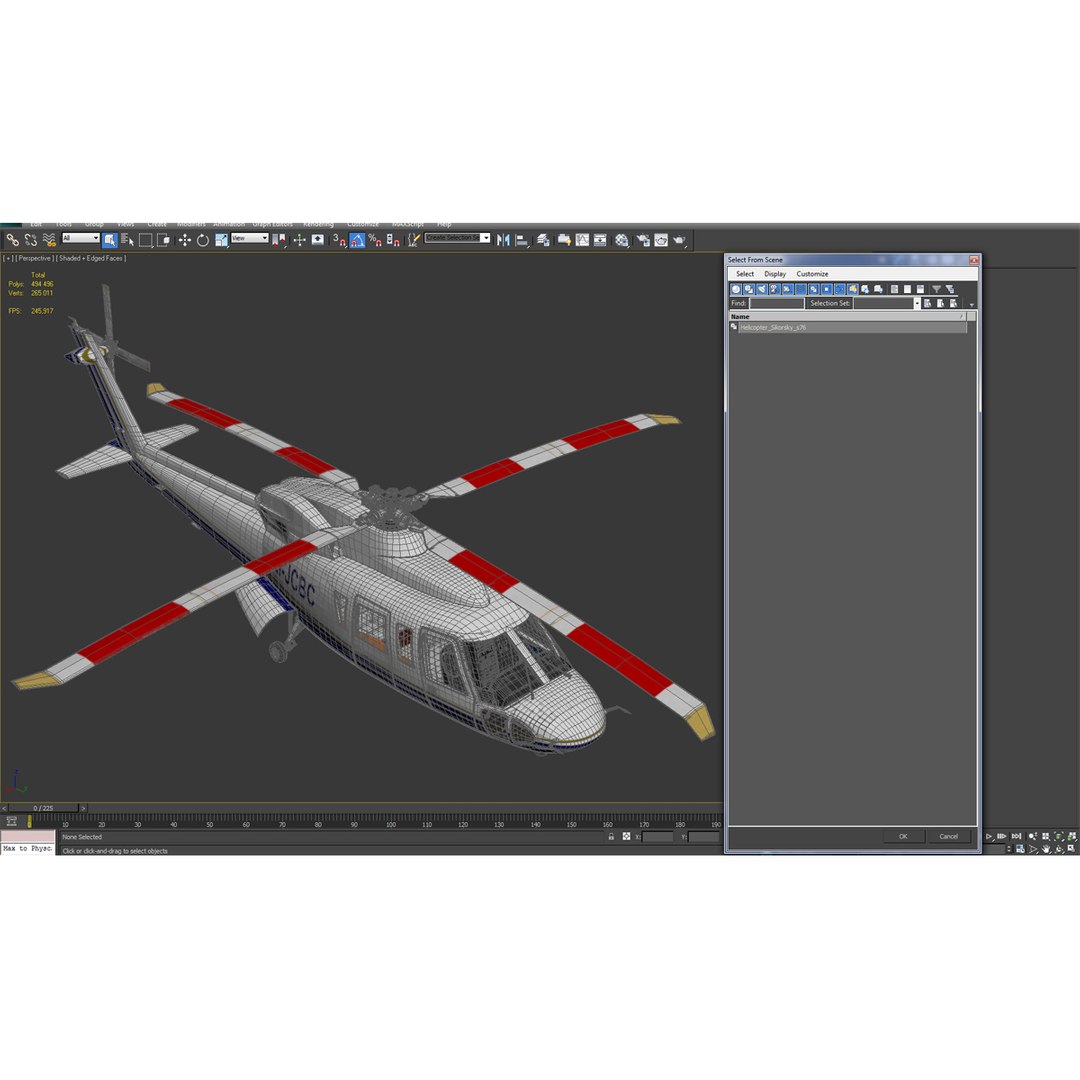
Task: Open Customize menu in Select From Scene
Action: tap(812, 273)
